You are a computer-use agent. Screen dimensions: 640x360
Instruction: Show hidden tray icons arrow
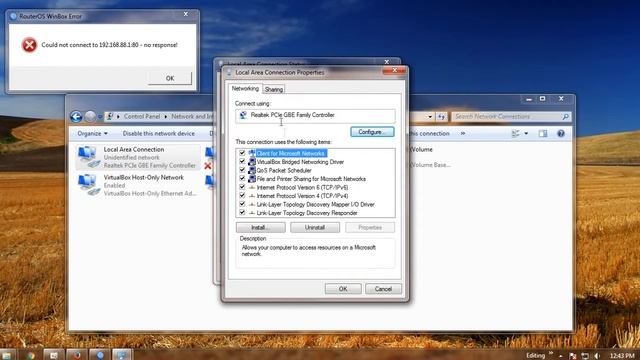pyautogui.click(x=561, y=356)
